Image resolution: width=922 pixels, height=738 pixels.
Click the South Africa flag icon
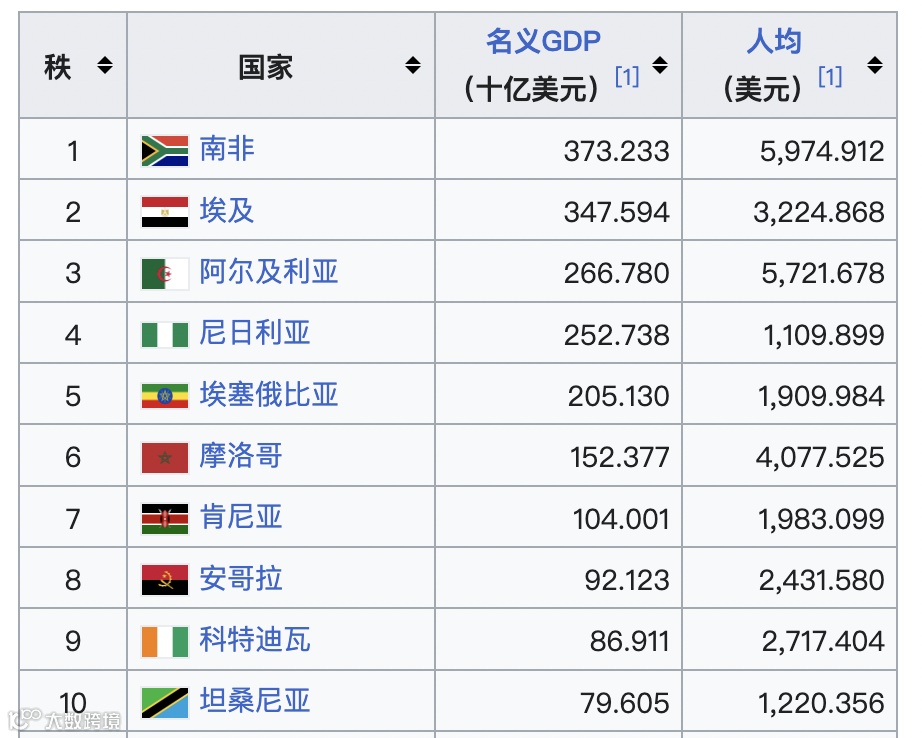tap(165, 151)
